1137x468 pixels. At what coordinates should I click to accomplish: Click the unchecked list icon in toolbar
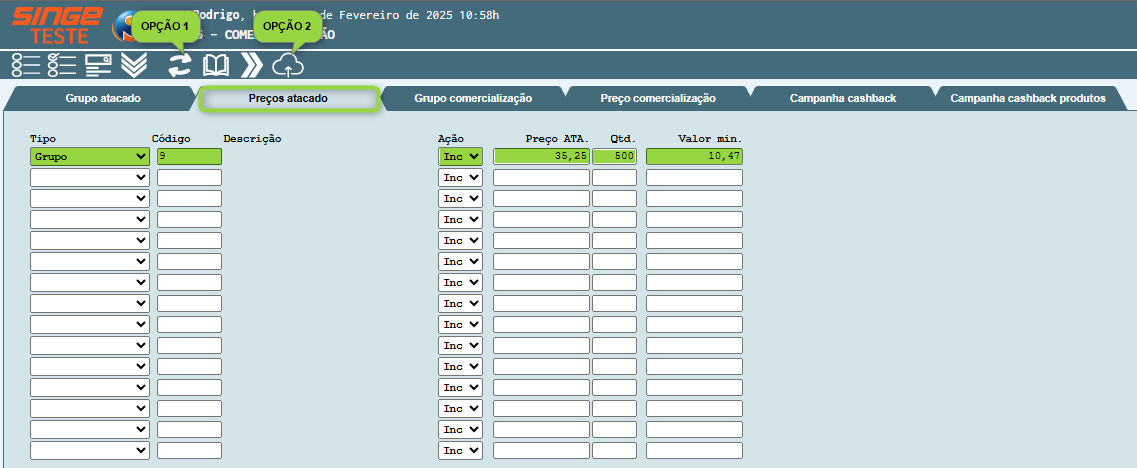(26, 65)
